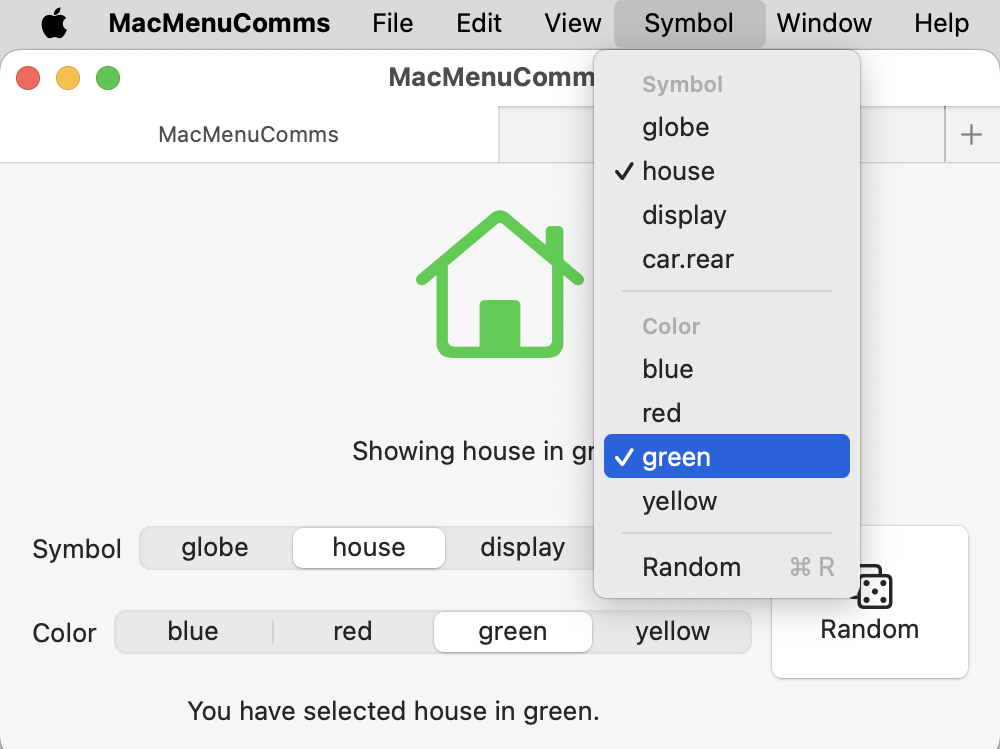Viewport: 1000px width, 749px height.
Task: Open the Window menu in menu bar
Action: coord(824,24)
